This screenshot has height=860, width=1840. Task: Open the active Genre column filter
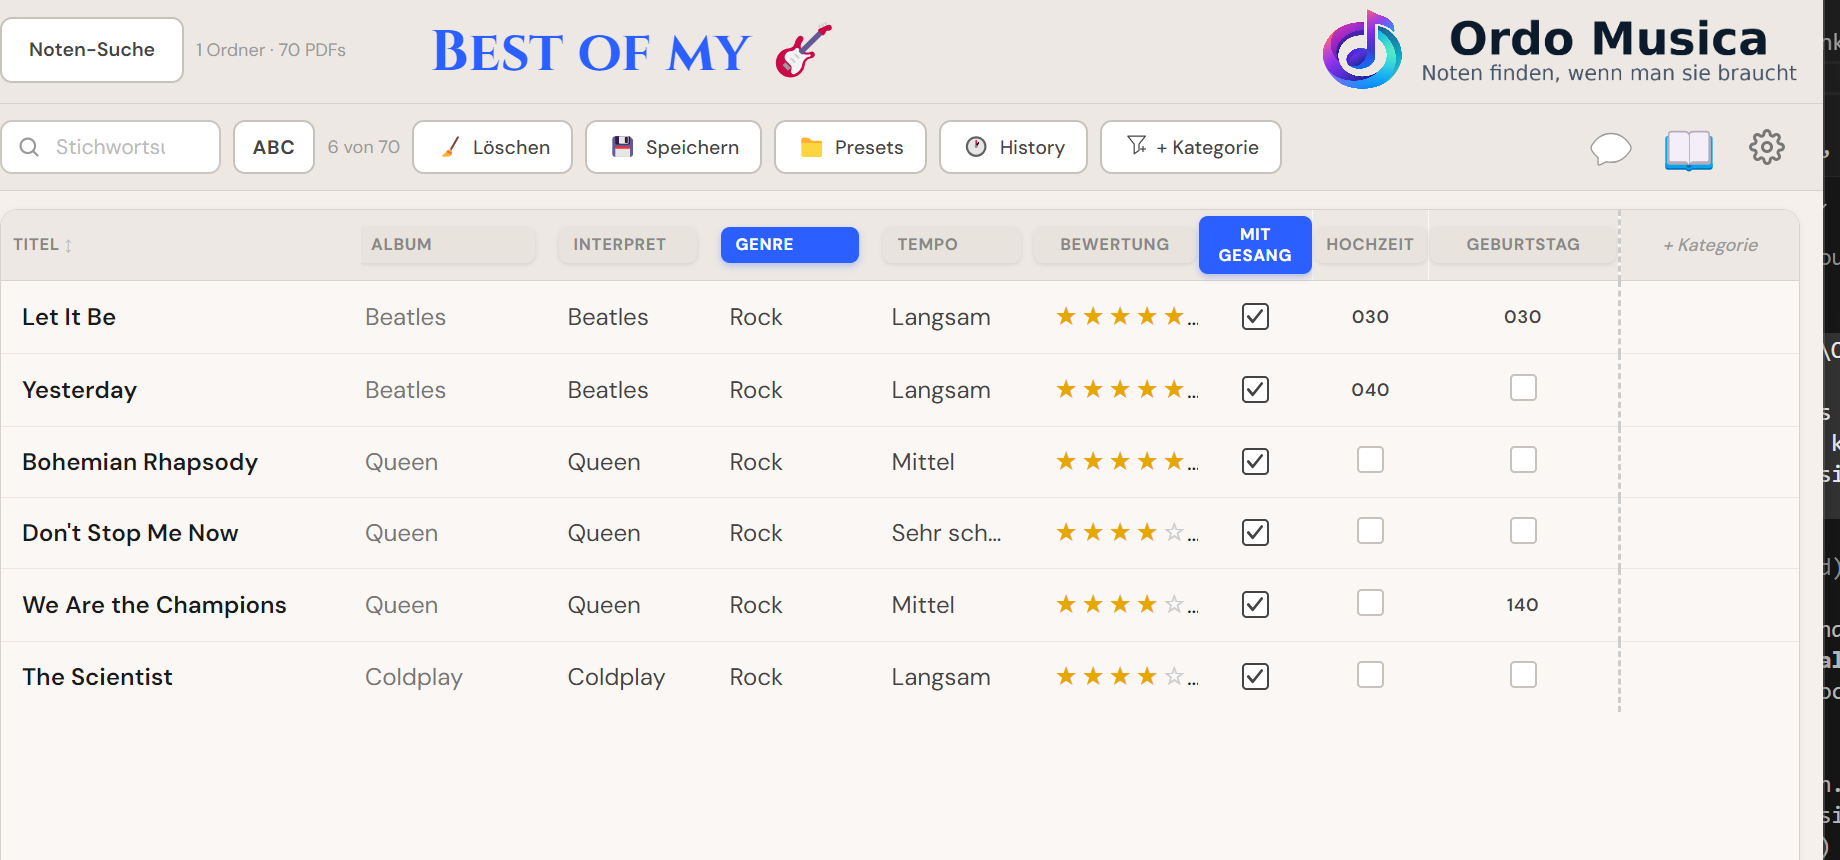click(x=790, y=245)
